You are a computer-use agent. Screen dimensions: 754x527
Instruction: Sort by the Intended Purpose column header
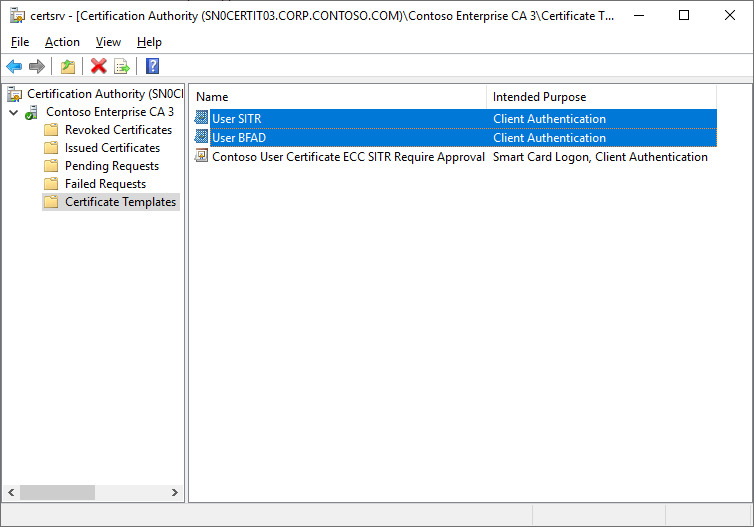coord(600,97)
